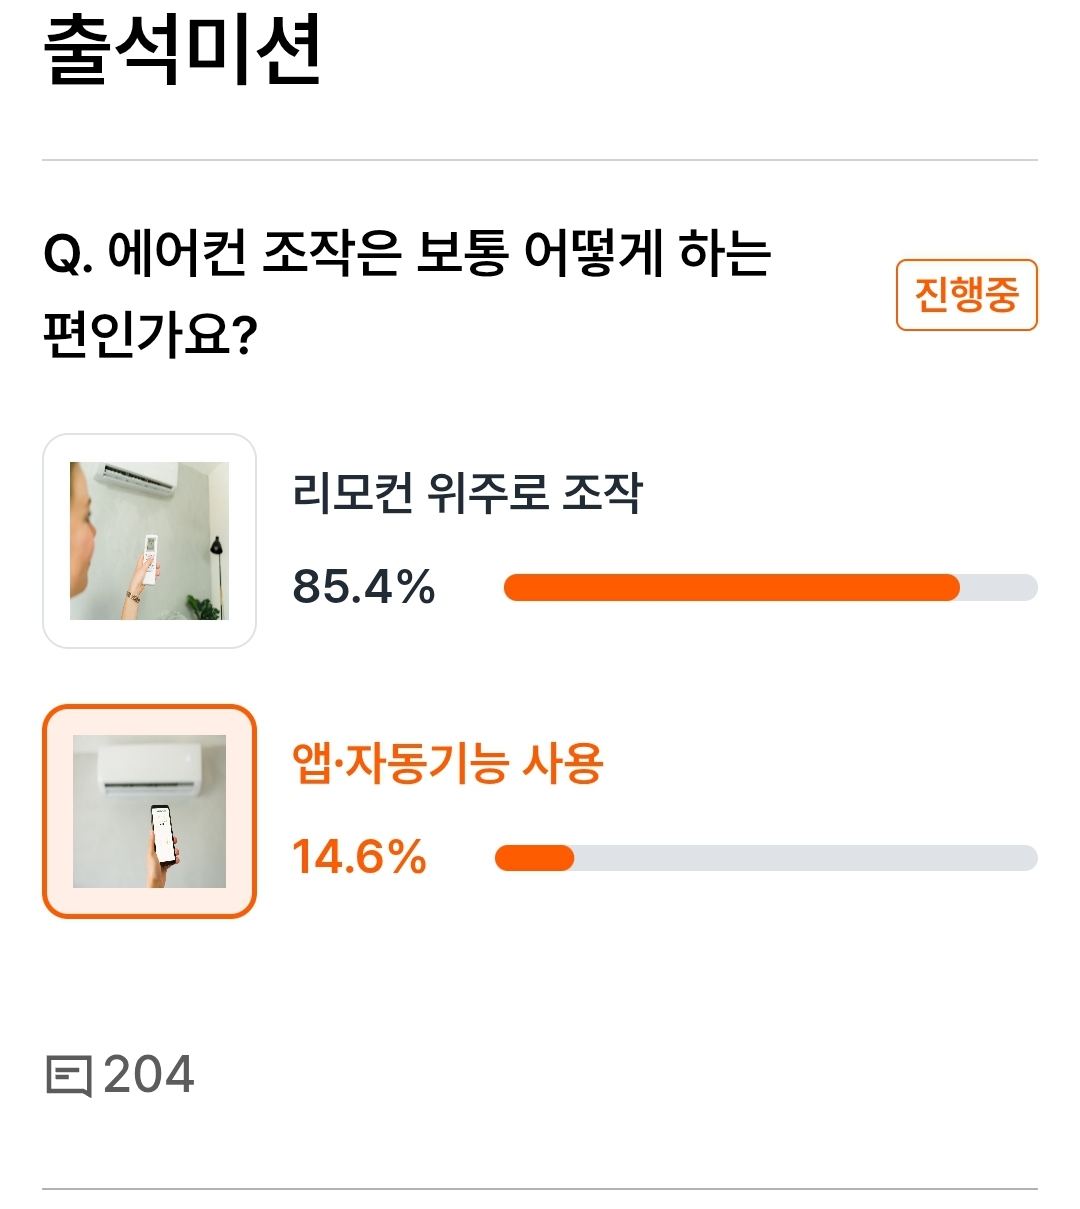Click the air conditioner poll question text
The height and width of the screenshot is (1209, 1080).
(x=408, y=293)
